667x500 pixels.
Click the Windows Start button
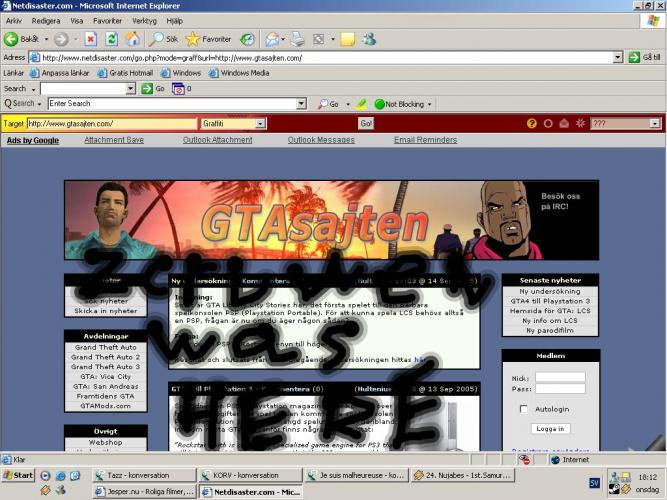[18, 475]
